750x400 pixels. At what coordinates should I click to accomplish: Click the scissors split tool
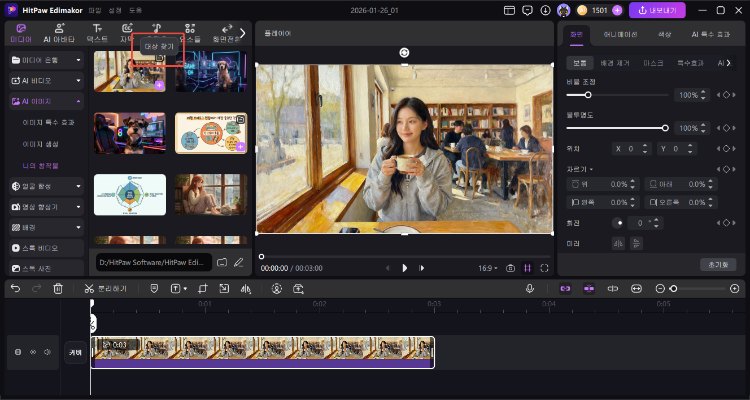(89, 288)
